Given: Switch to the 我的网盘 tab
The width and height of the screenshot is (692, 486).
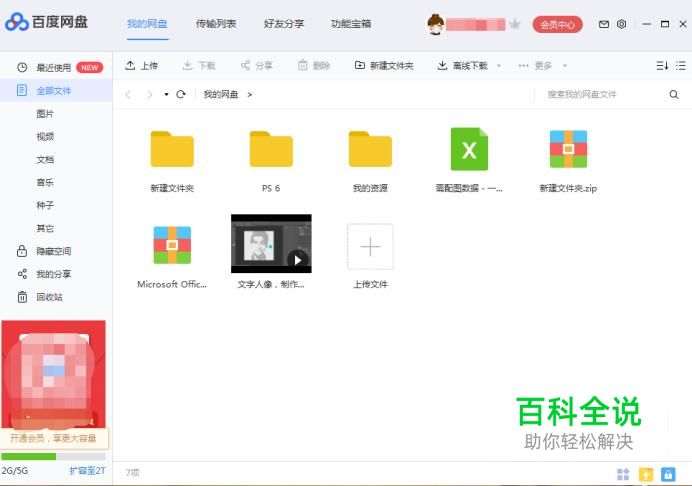Looking at the screenshot, I should (147, 24).
